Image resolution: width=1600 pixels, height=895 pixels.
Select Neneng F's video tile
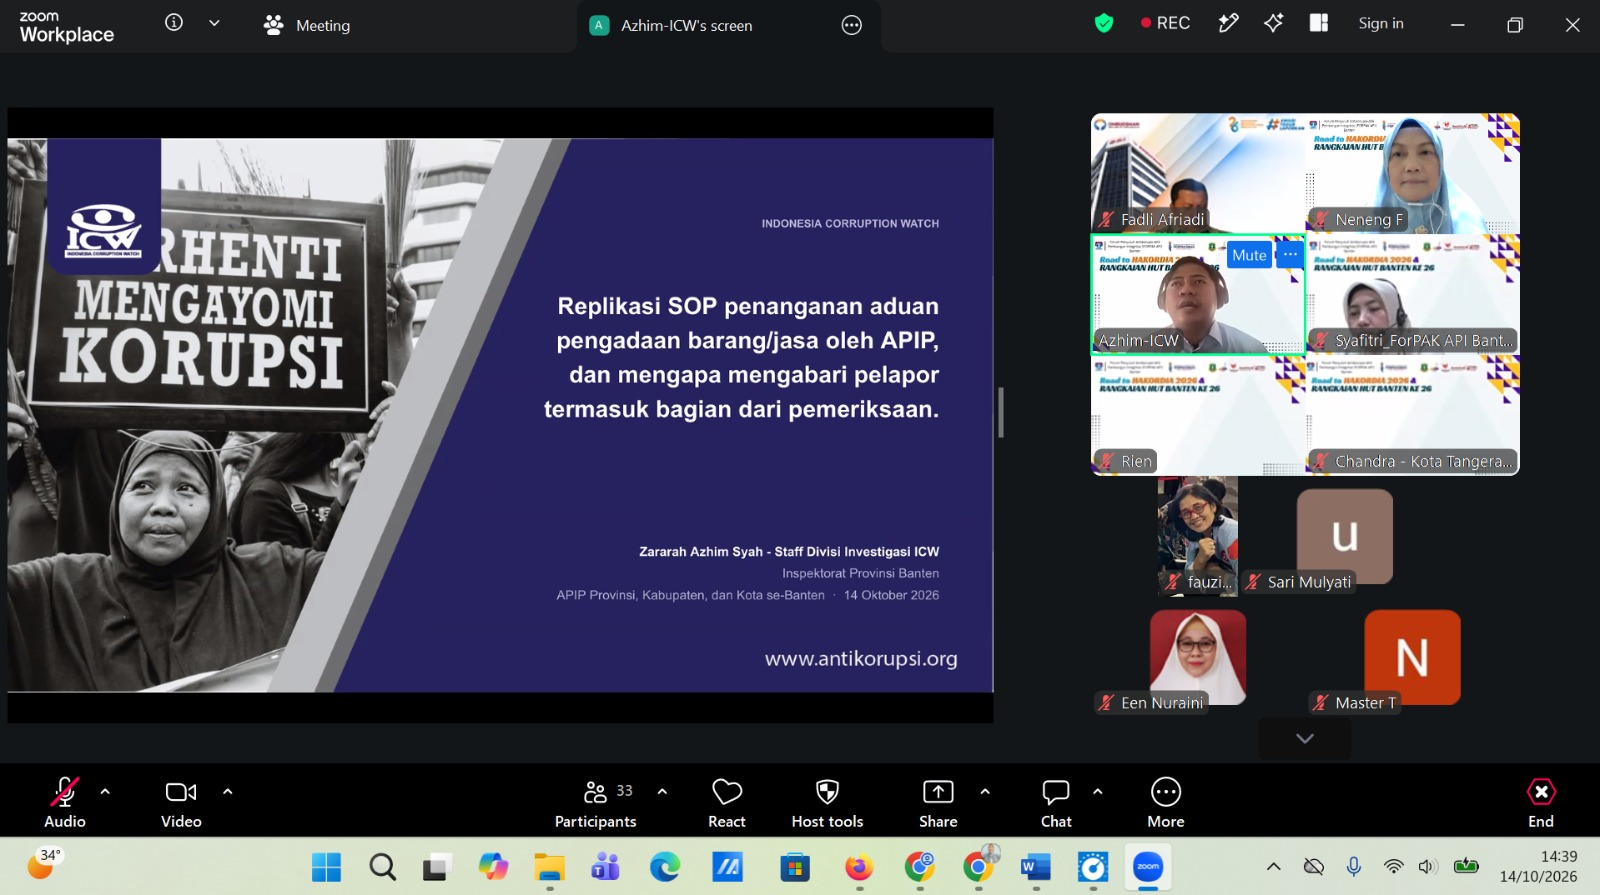pyautogui.click(x=1413, y=173)
